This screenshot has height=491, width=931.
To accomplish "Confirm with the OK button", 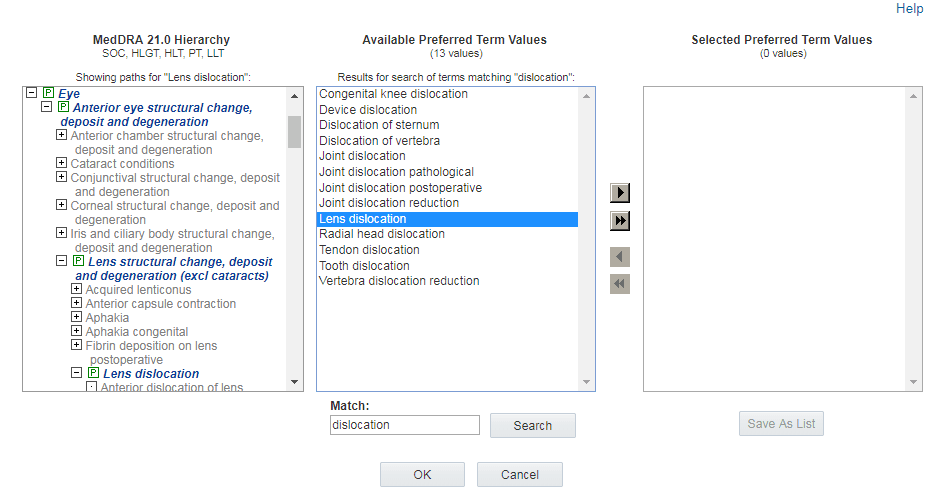I will click(422, 475).
